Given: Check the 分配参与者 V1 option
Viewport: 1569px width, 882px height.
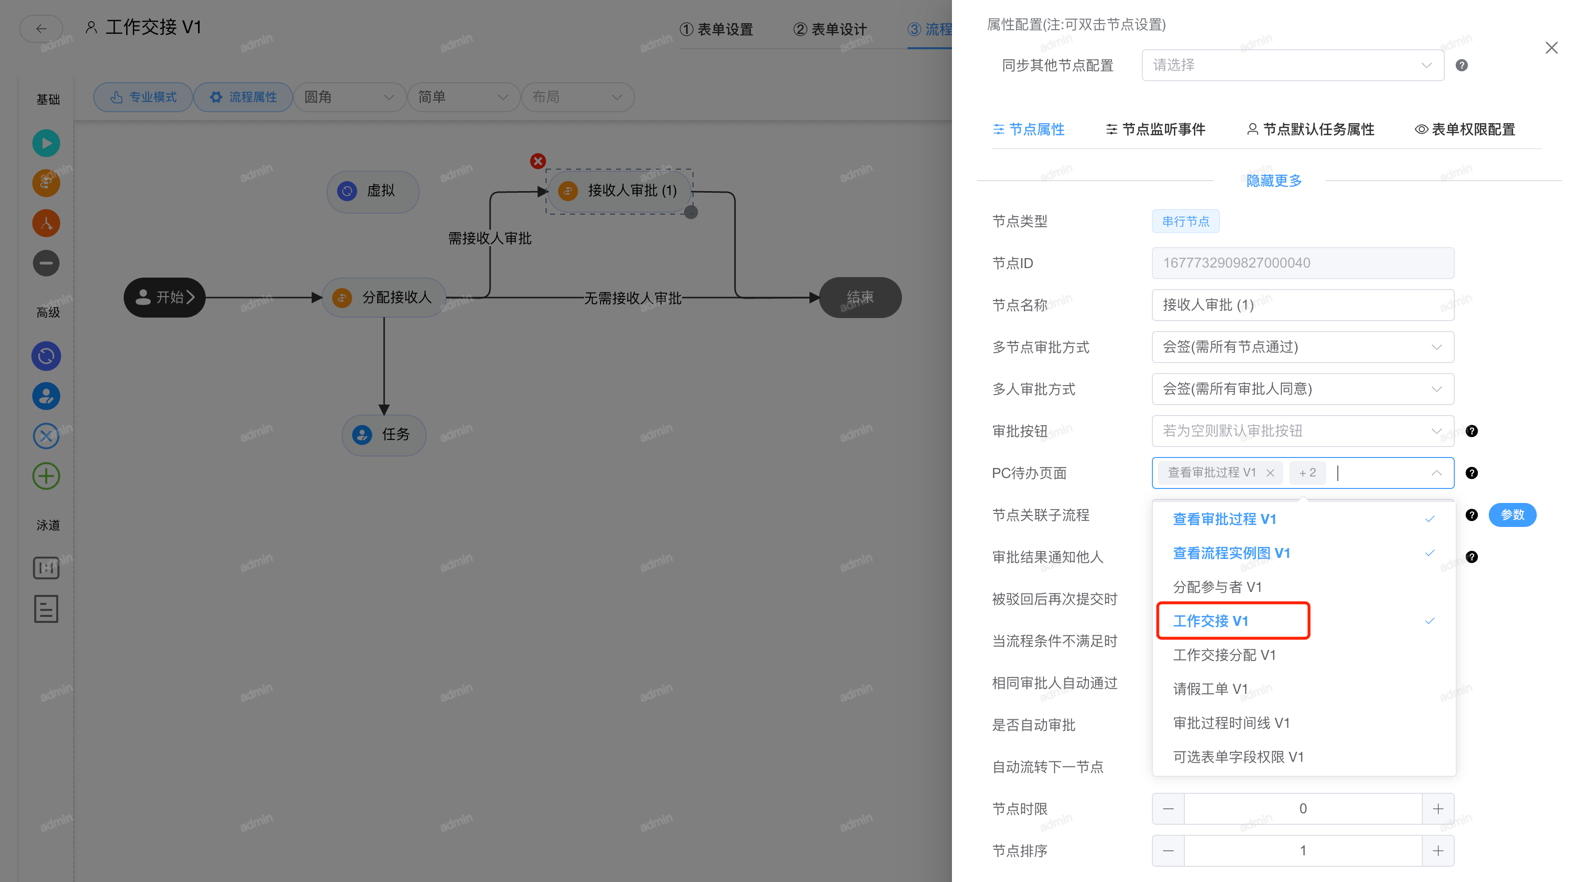Looking at the screenshot, I should click(x=1217, y=587).
